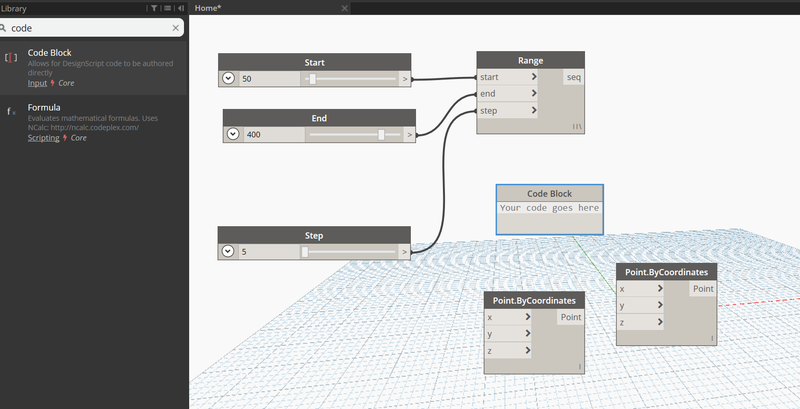Edit the End slider value 400
Viewport: 800px width, 409px height.
[274, 135]
